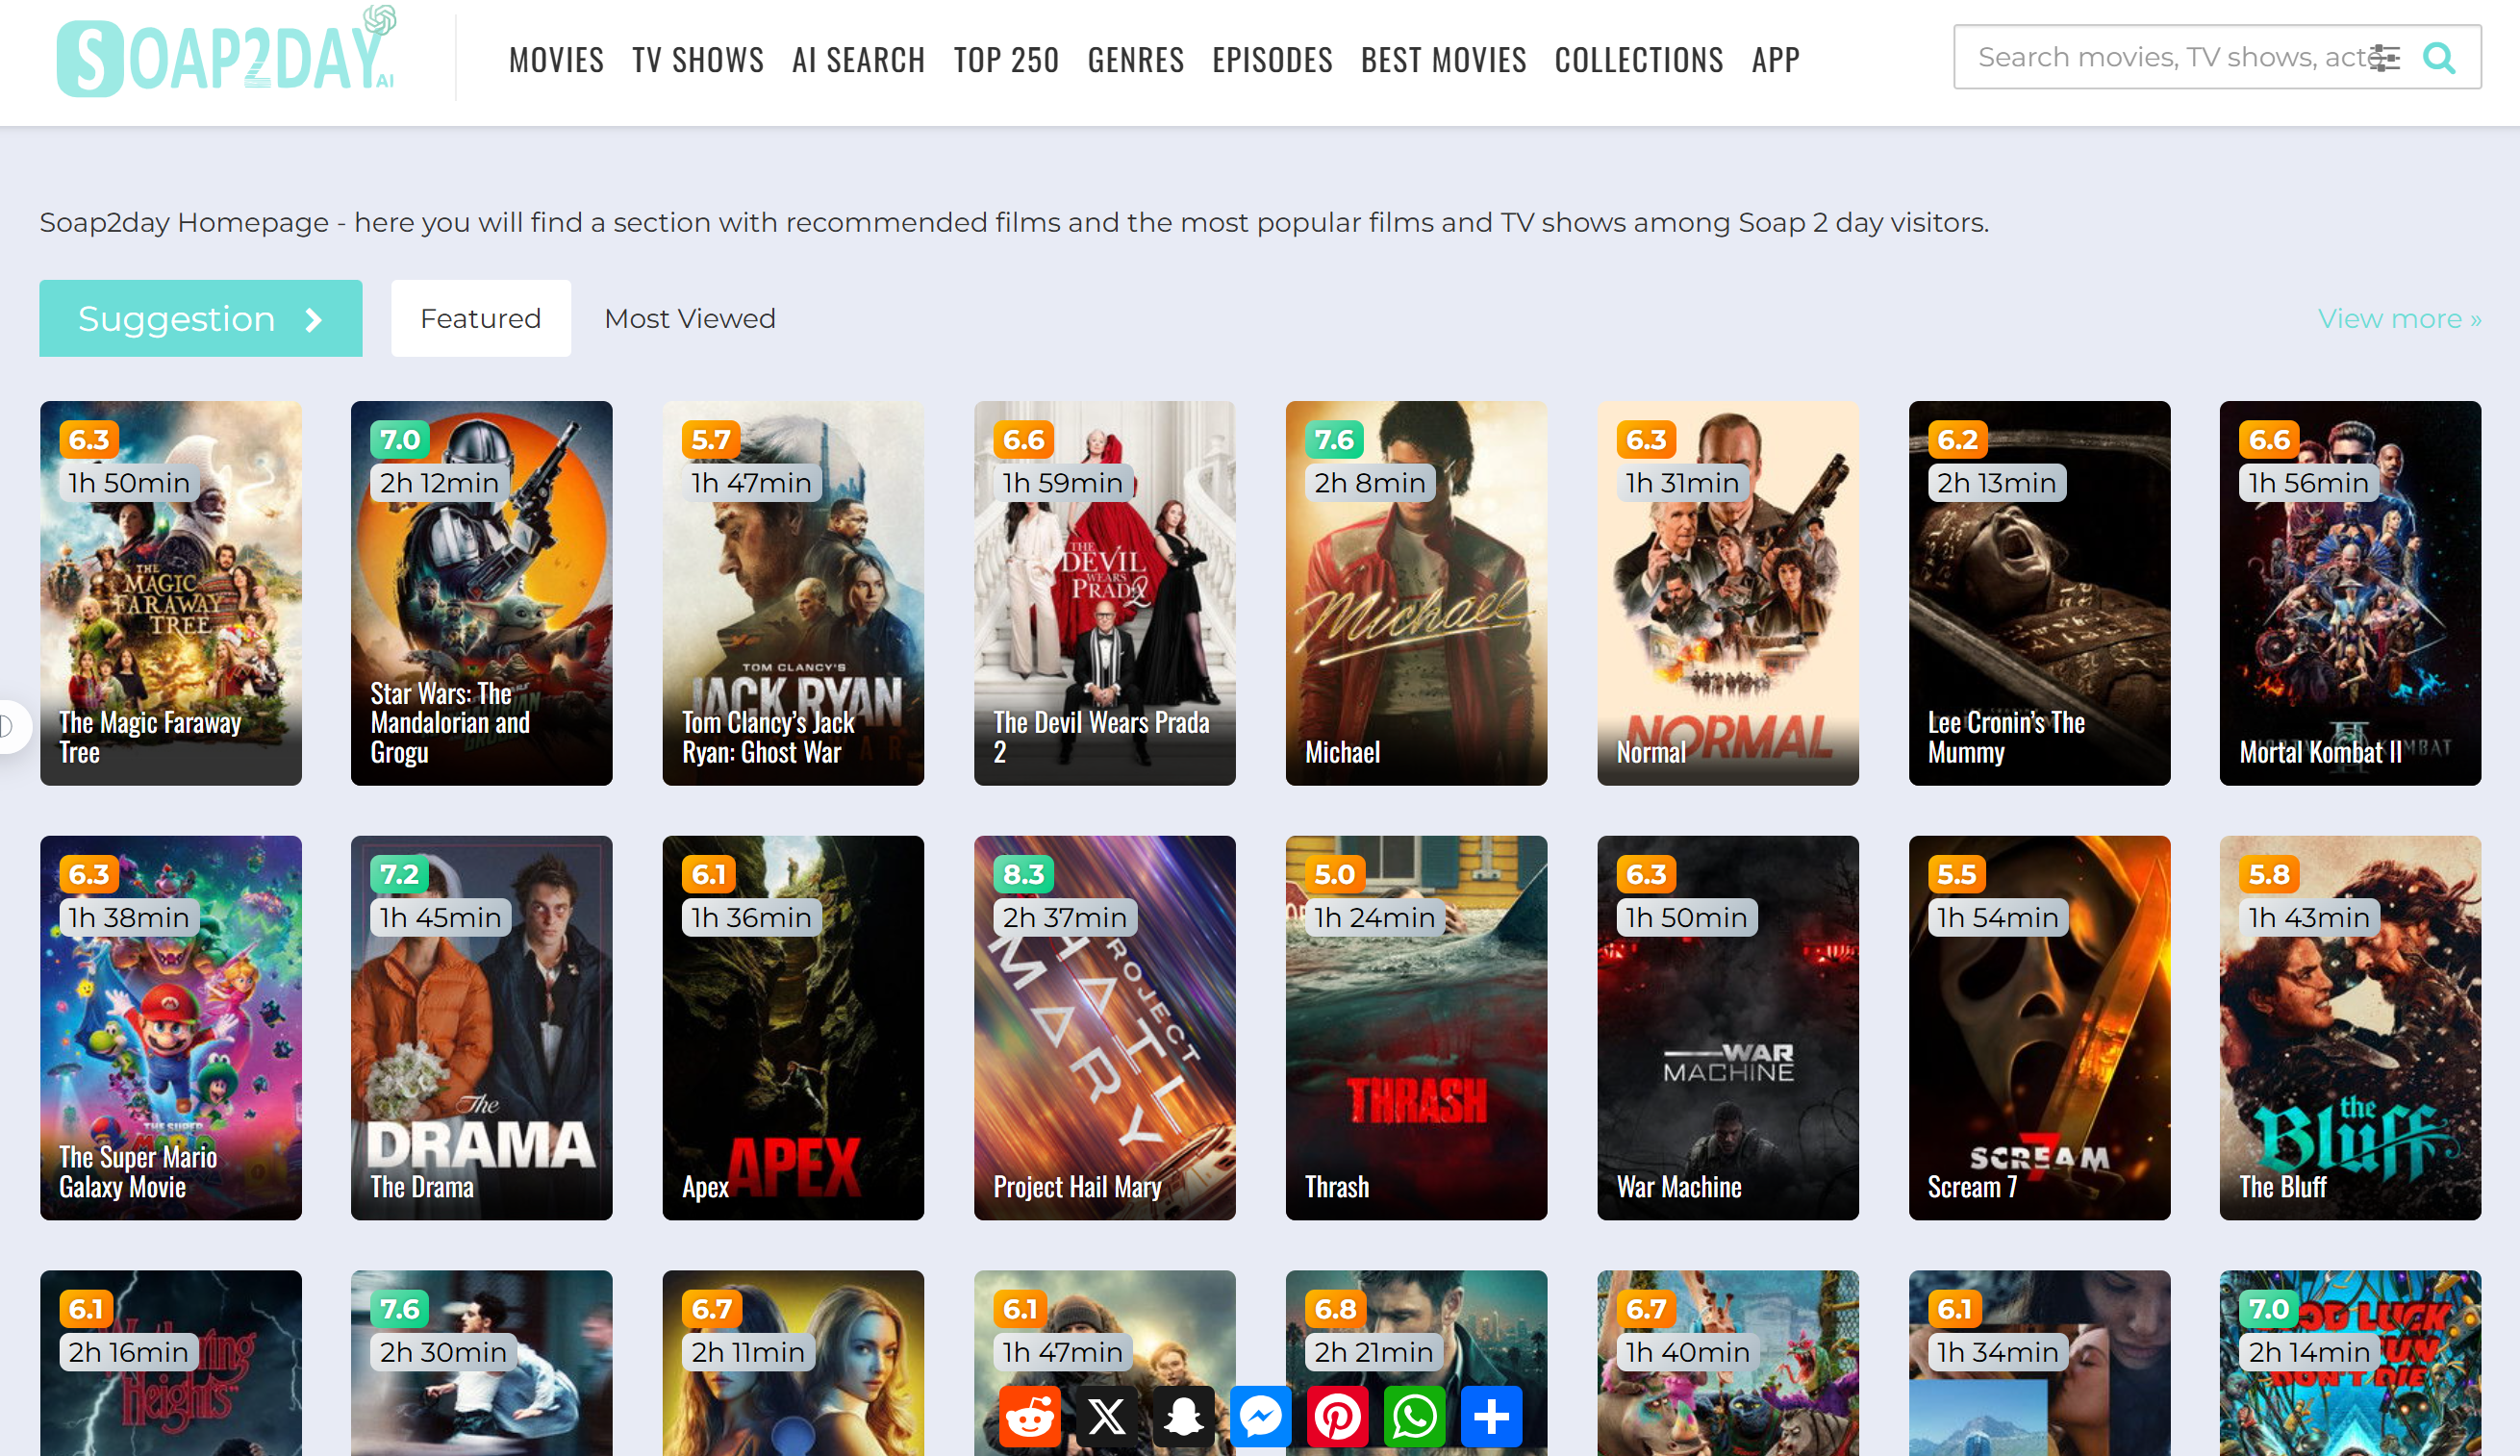Share page via WhatsApp
Viewport: 2520px width, 1456px height.
pyautogui.click(x=1415, y=1416)
